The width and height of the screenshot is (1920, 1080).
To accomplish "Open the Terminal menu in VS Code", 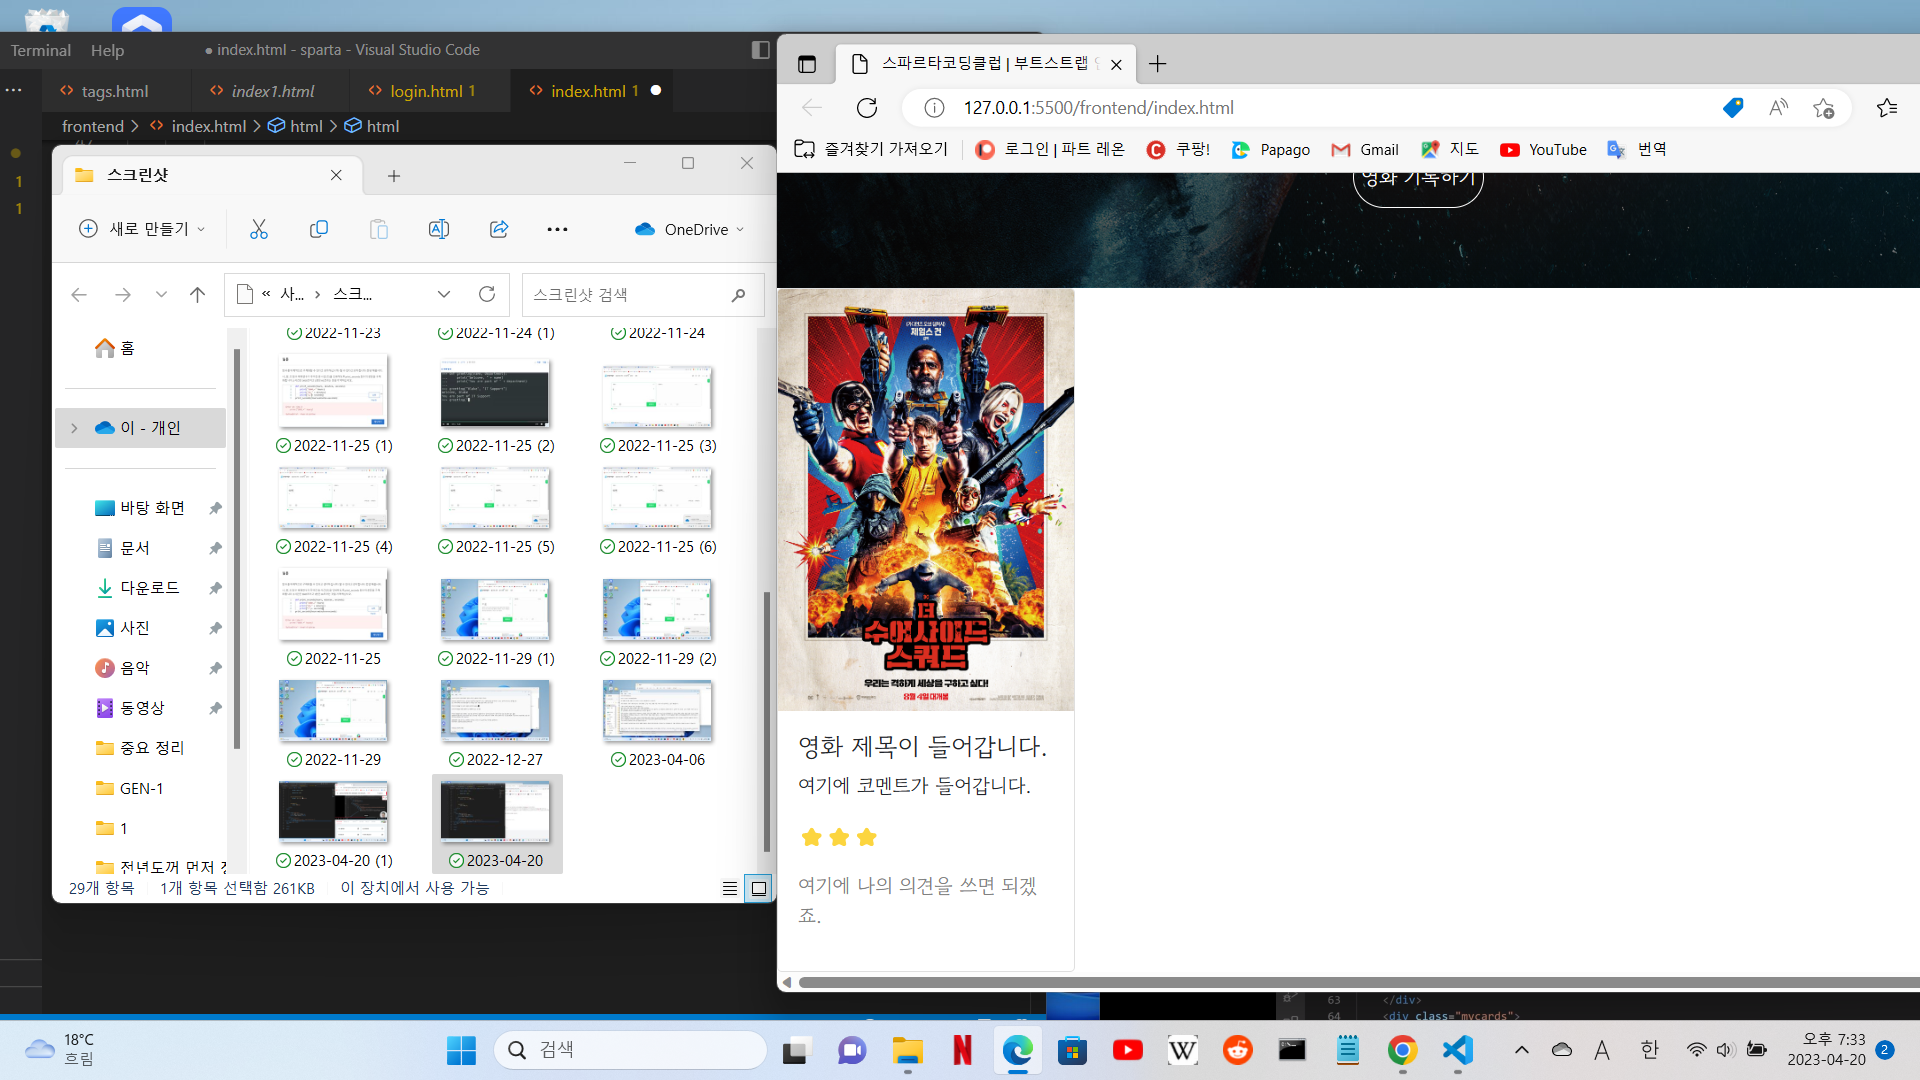I will coord(41,50).
